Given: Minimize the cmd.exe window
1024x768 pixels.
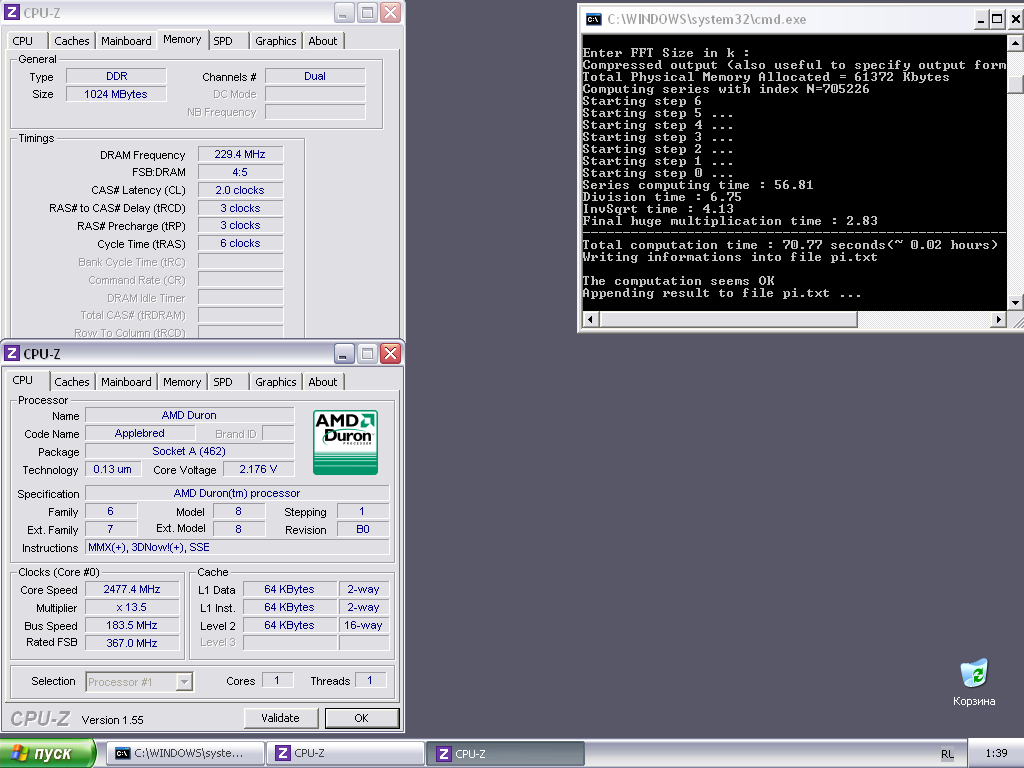Looking at the screenshot, I should (x=981, y=19).
